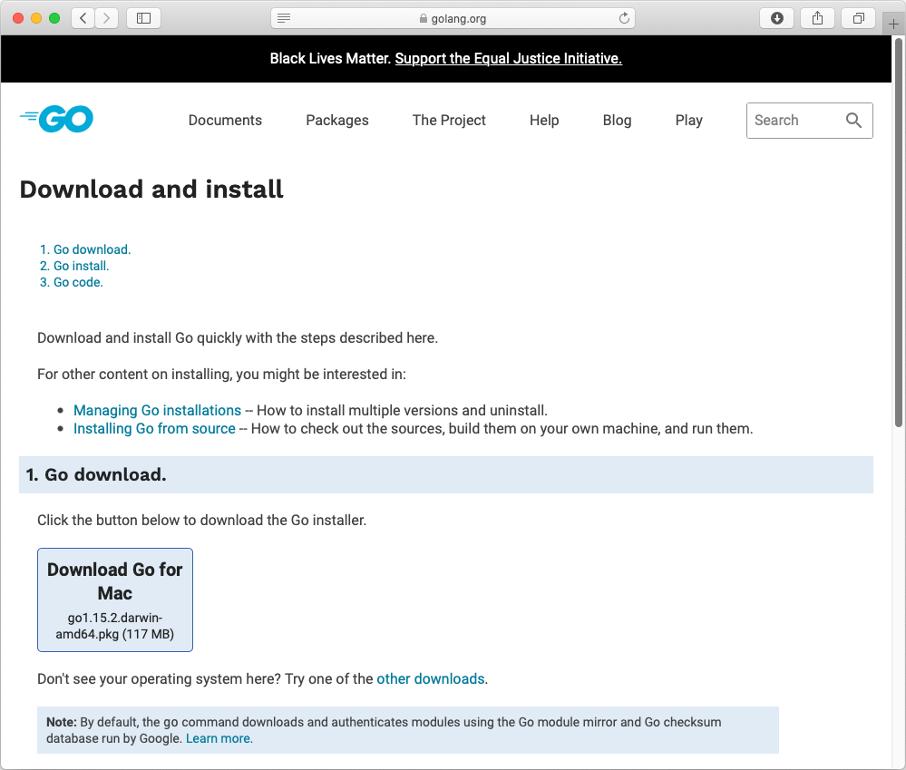Click the 'Download and install' heading
This screenshot has width=906, height=770.
click(x=151, y=189)
